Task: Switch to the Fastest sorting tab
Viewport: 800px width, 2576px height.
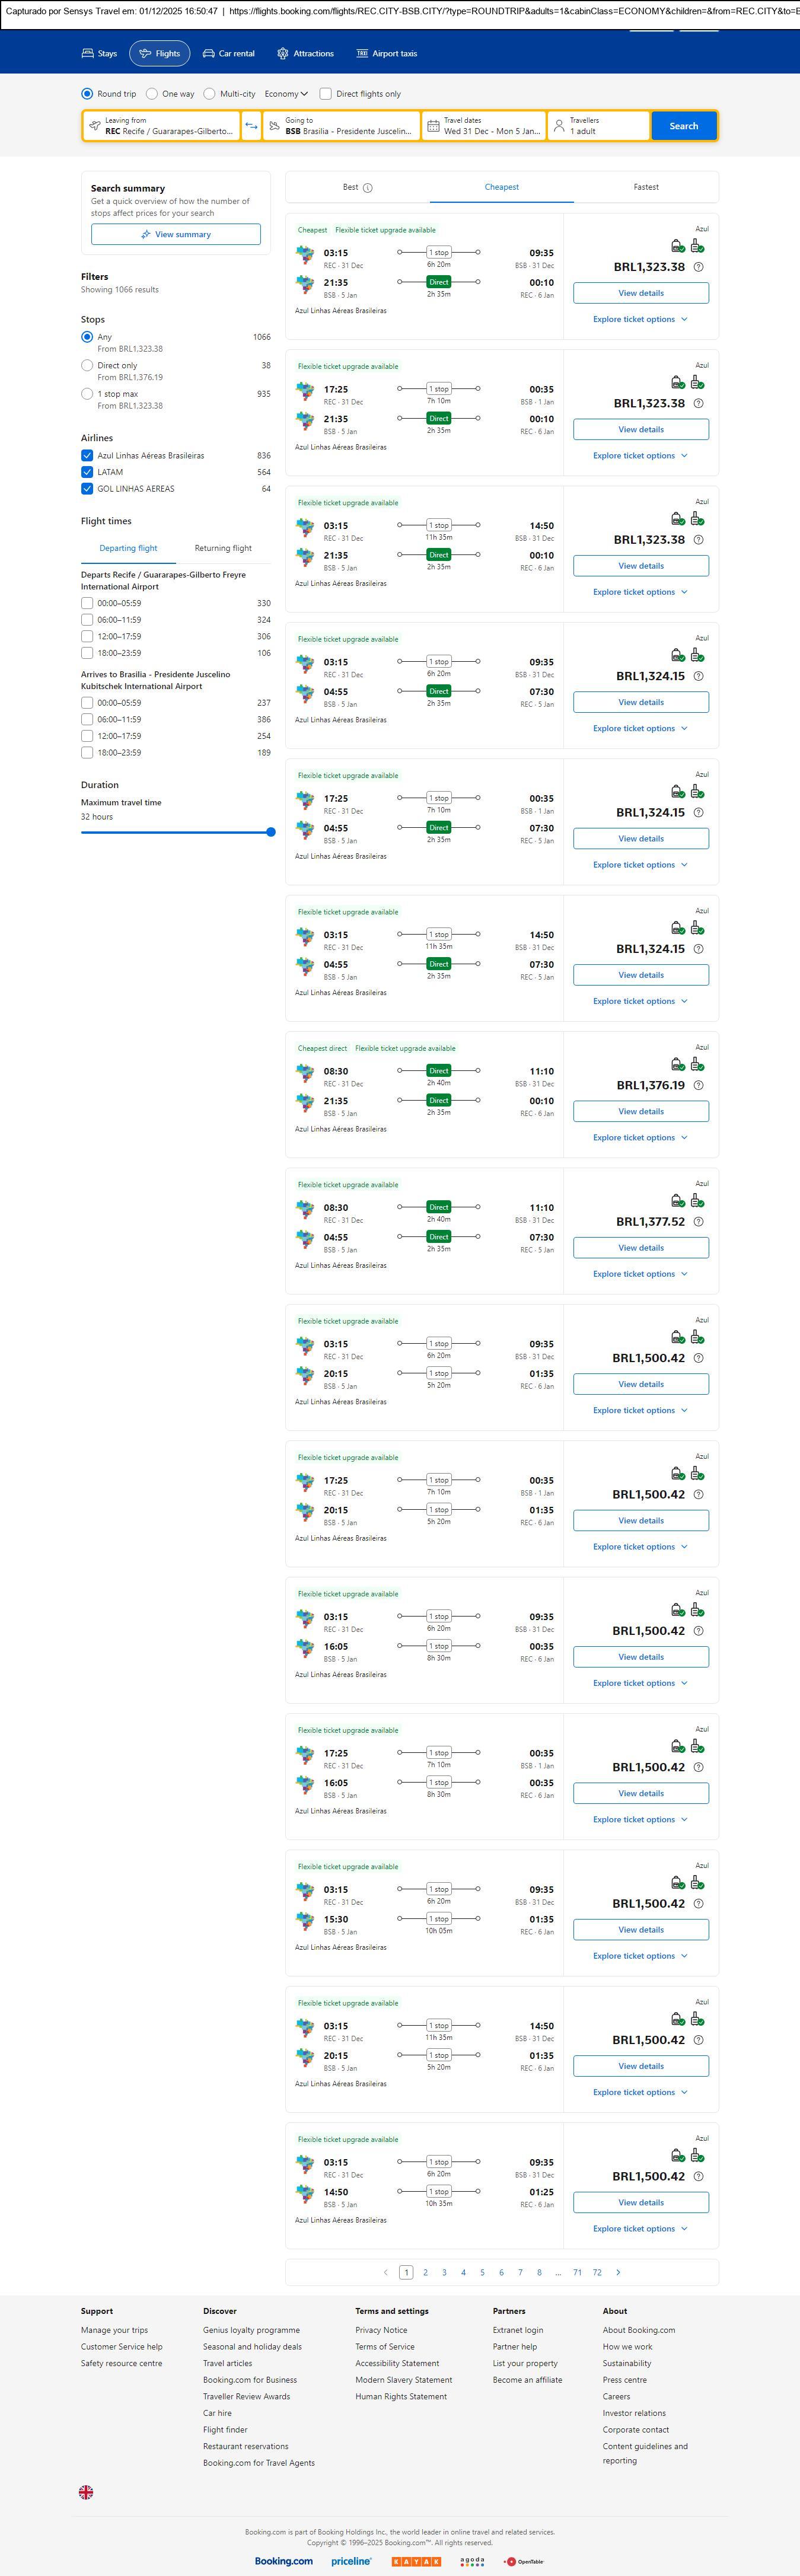Action: point(646,187)
